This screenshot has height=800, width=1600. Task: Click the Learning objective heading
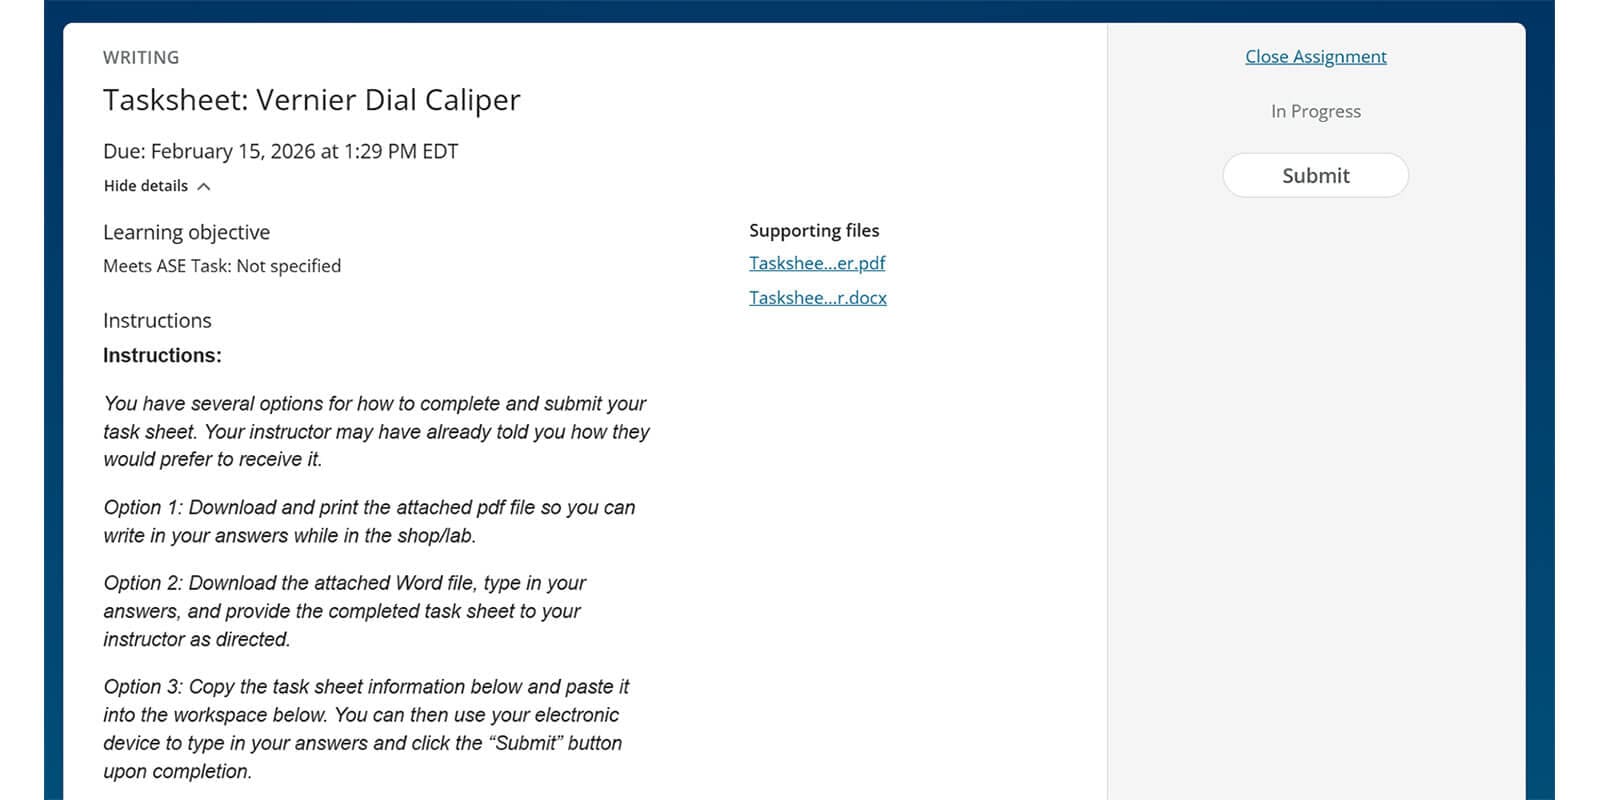click(x=186, y=232)
